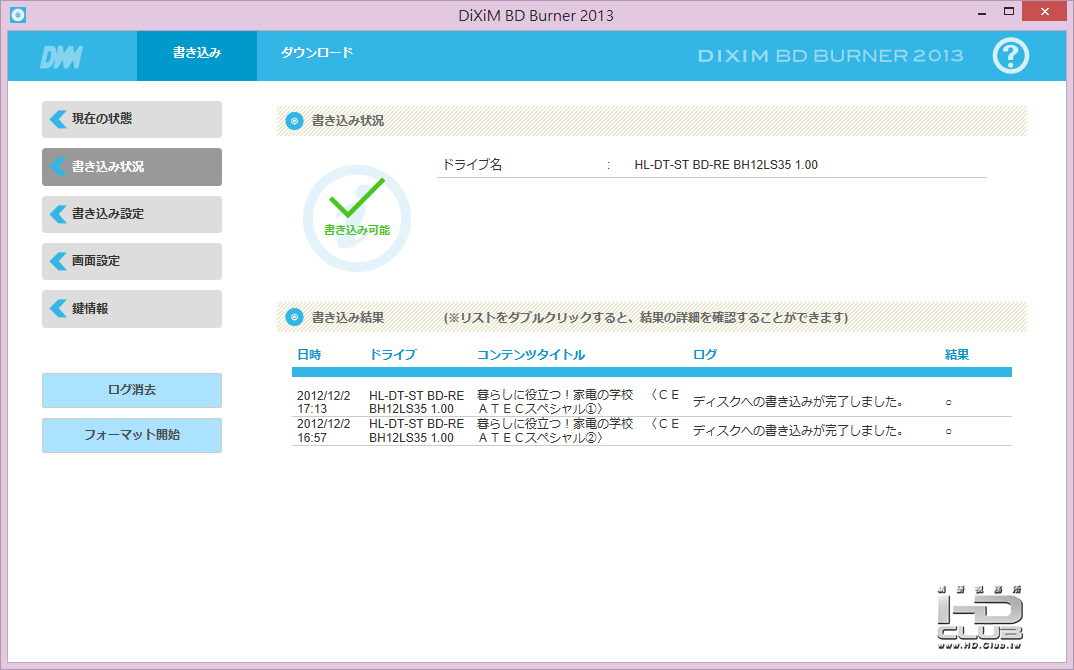
Task: Open the 現在の状態 sidebar section
Action: [132, 119]
